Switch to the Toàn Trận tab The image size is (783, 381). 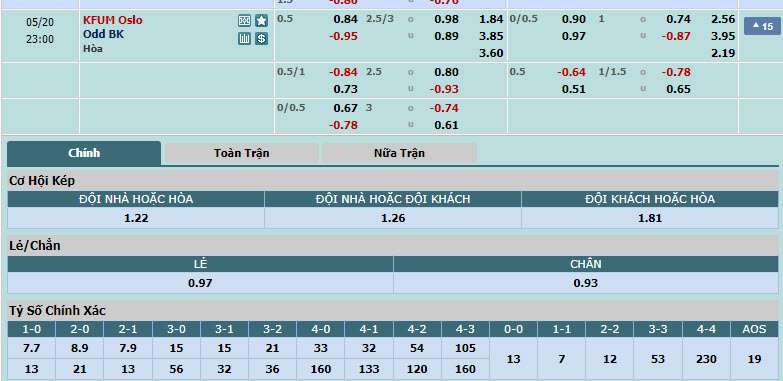pos(242,153)
